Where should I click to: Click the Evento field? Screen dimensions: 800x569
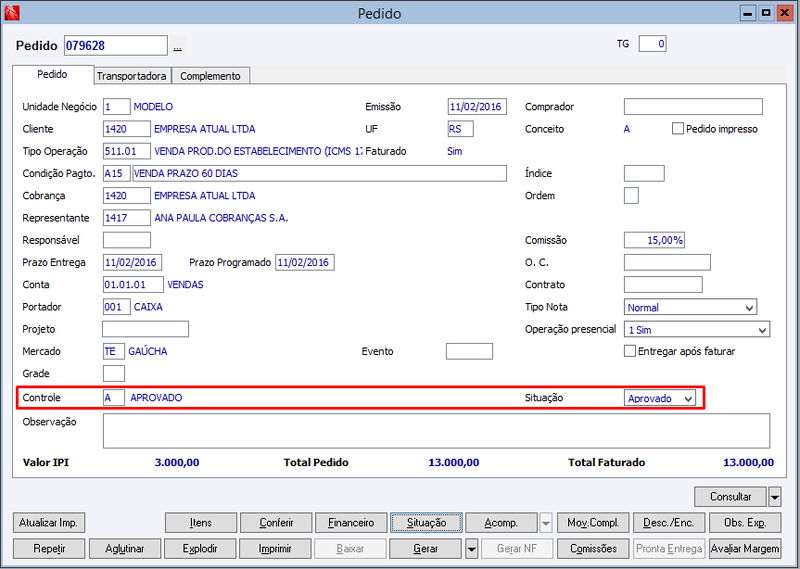(x=469, y=351)
